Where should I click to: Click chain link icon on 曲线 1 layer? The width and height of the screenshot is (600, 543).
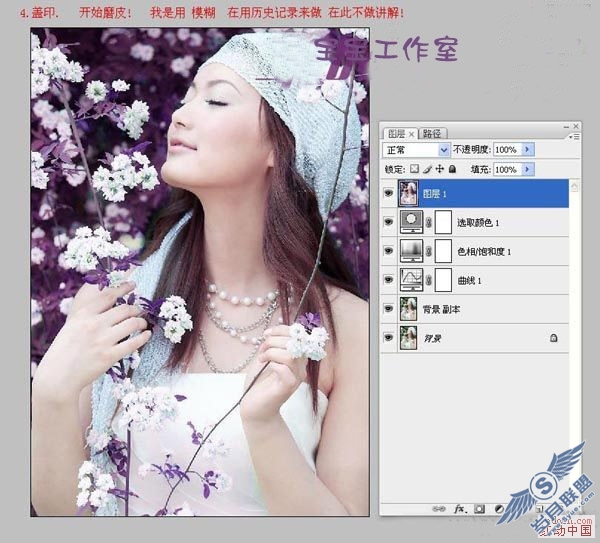[x=429, y=280]
